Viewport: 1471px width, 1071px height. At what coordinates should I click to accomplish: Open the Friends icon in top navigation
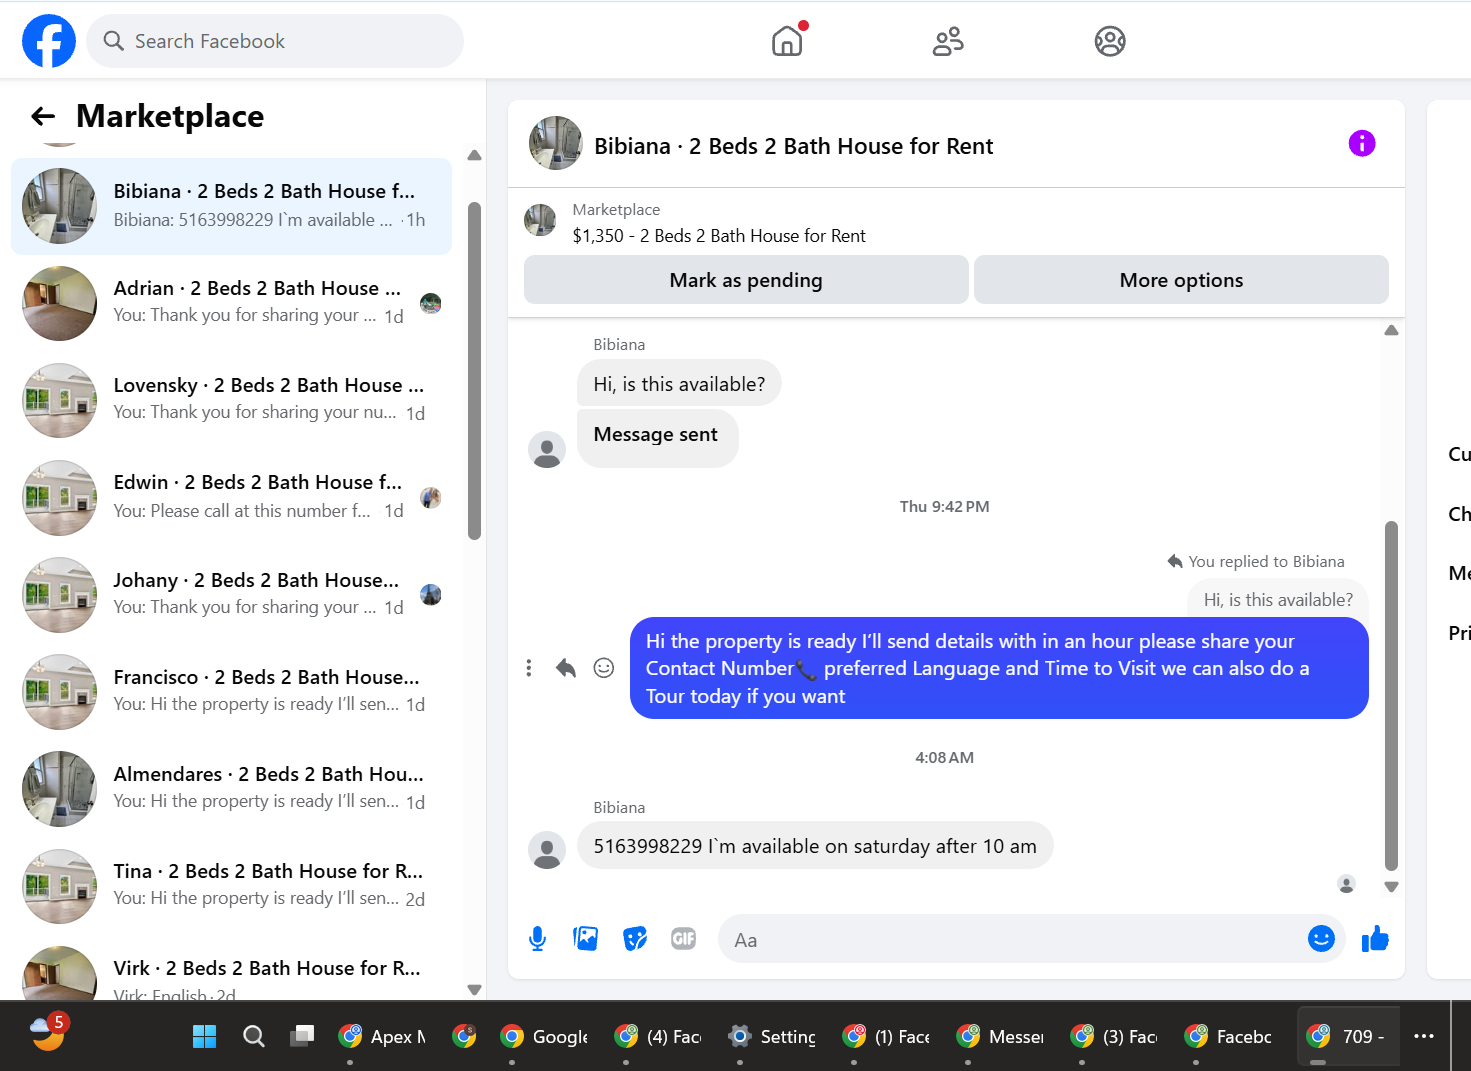[x=948, y=41]
